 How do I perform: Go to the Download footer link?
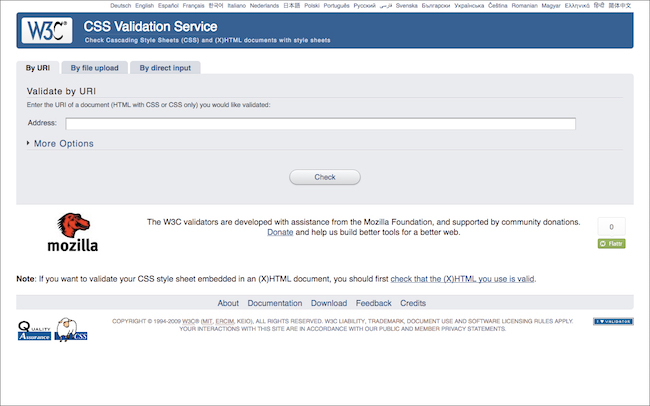(x=329, y=303)
